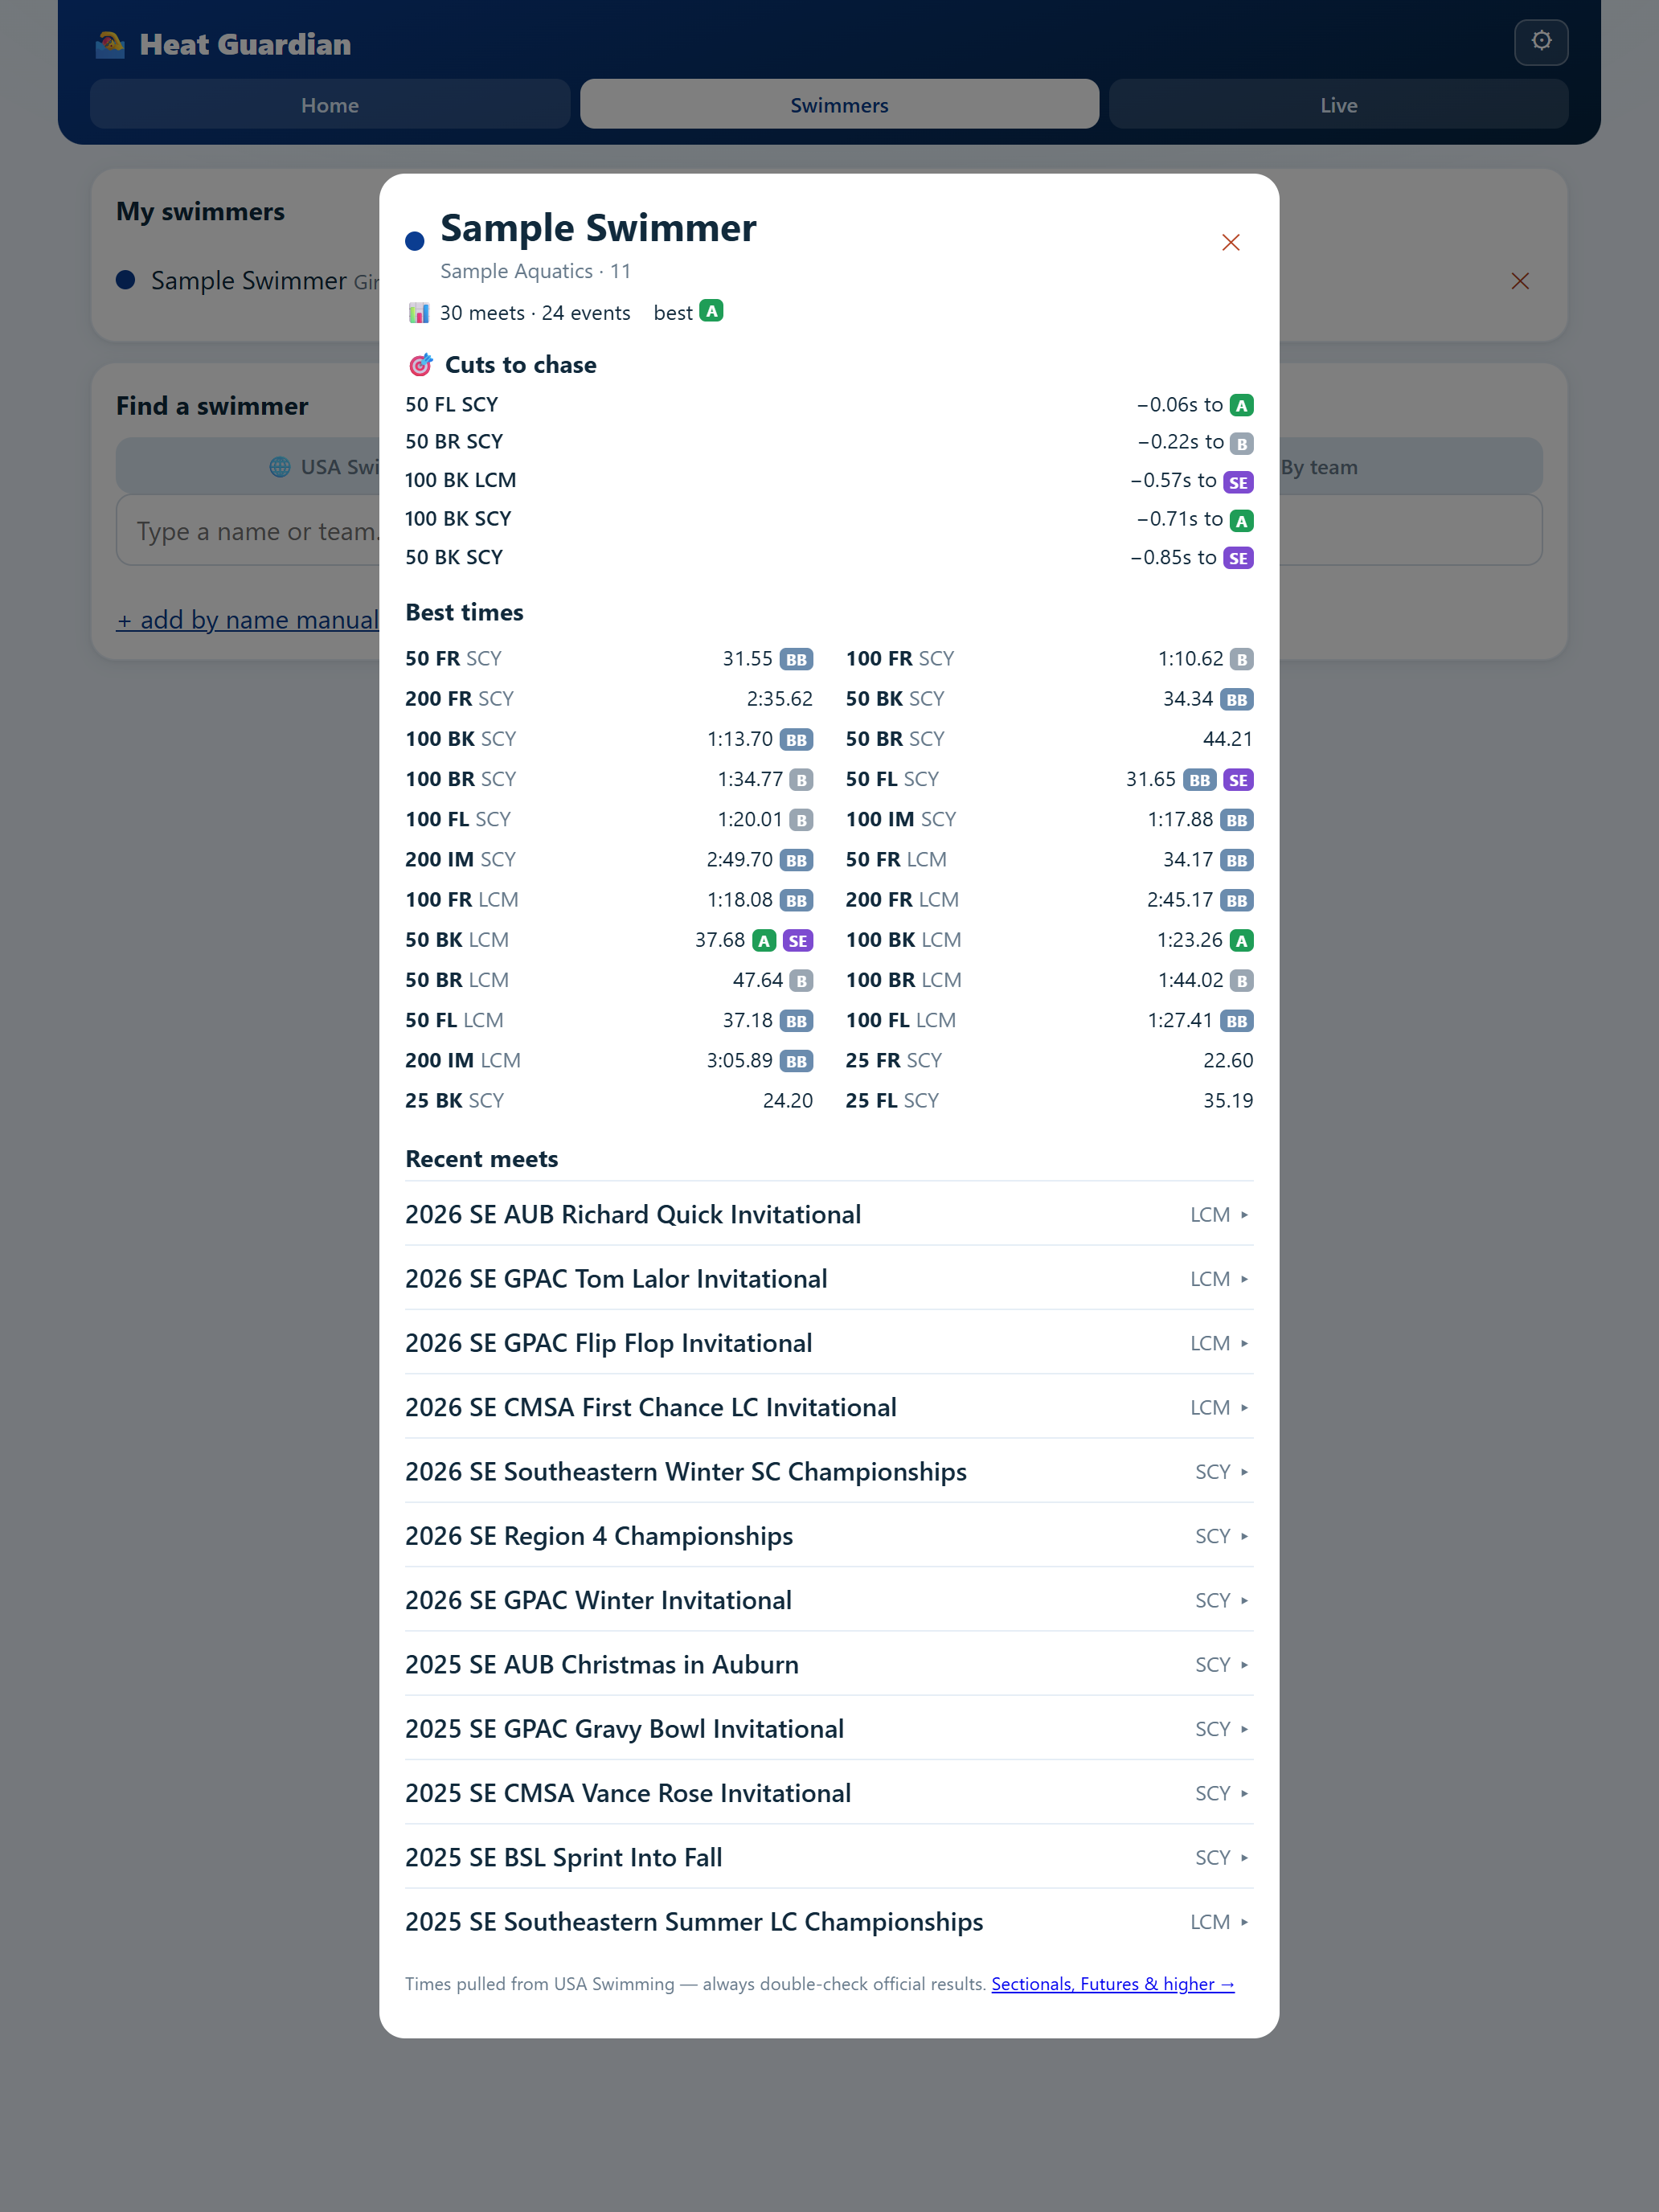This screenshot has height=2212, width=1659.
Task: Click the 25 FL SCY time 35.19
Action: click(x=1228, y=1101)
